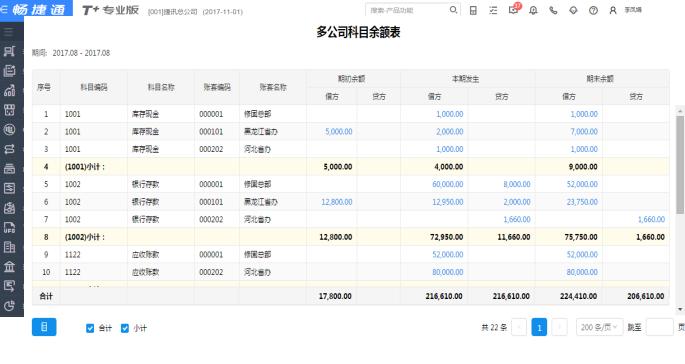
Task: Open the UFO sidebar module
Action: tap(9, 227)
